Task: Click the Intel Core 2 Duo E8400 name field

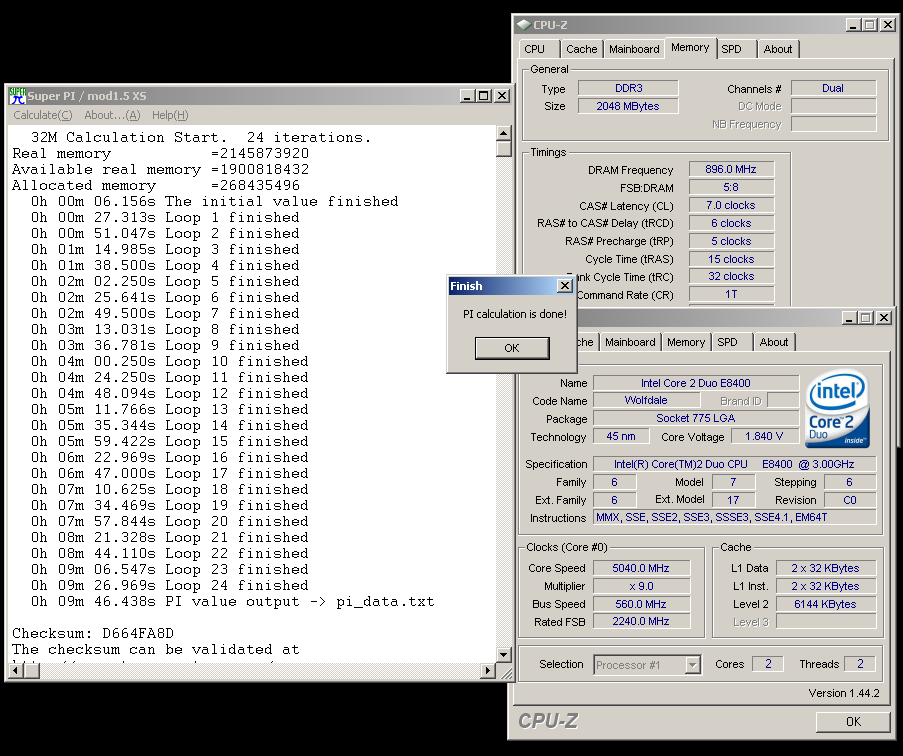Action: [696, 383]
